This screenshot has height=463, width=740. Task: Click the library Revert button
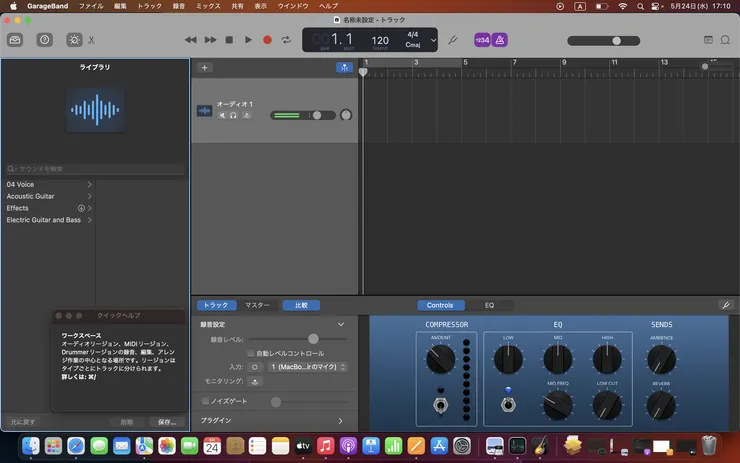pyautogui.click(x=23, y=422)
